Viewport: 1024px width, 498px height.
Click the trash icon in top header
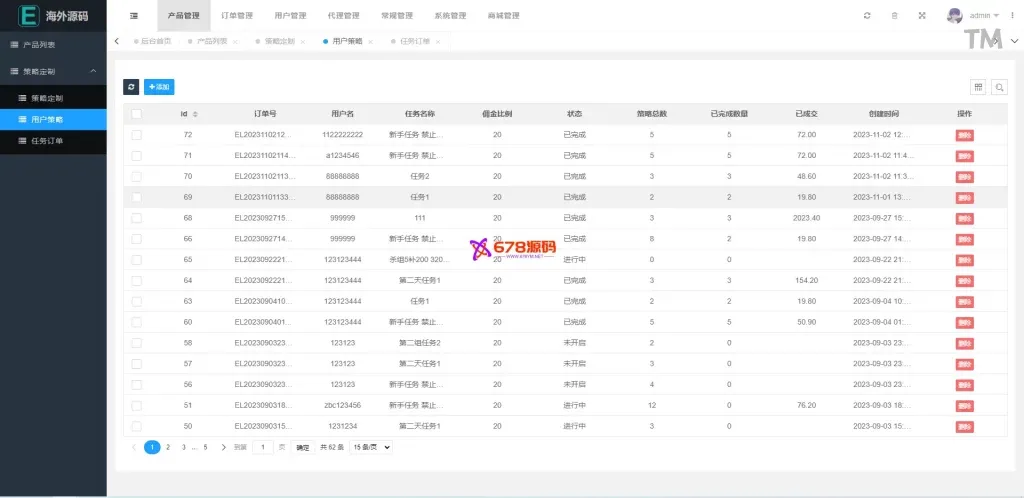coord(894,16)
